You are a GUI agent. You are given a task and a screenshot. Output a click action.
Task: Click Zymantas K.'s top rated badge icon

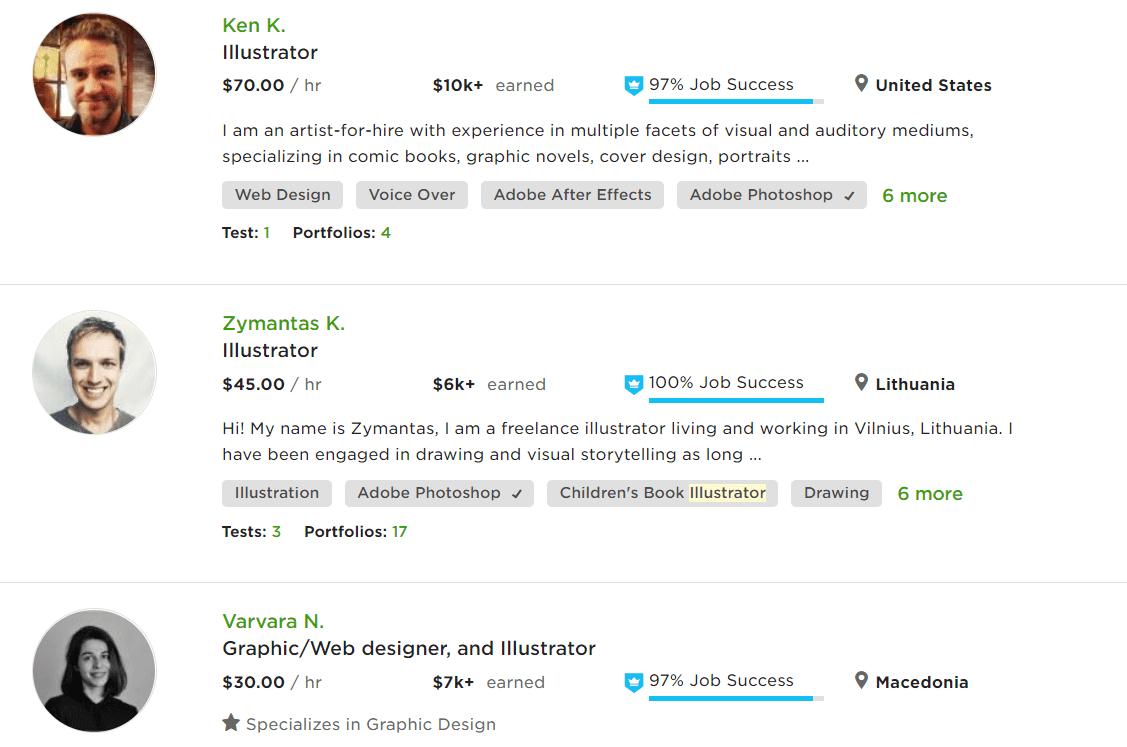[x=633, y=385]
